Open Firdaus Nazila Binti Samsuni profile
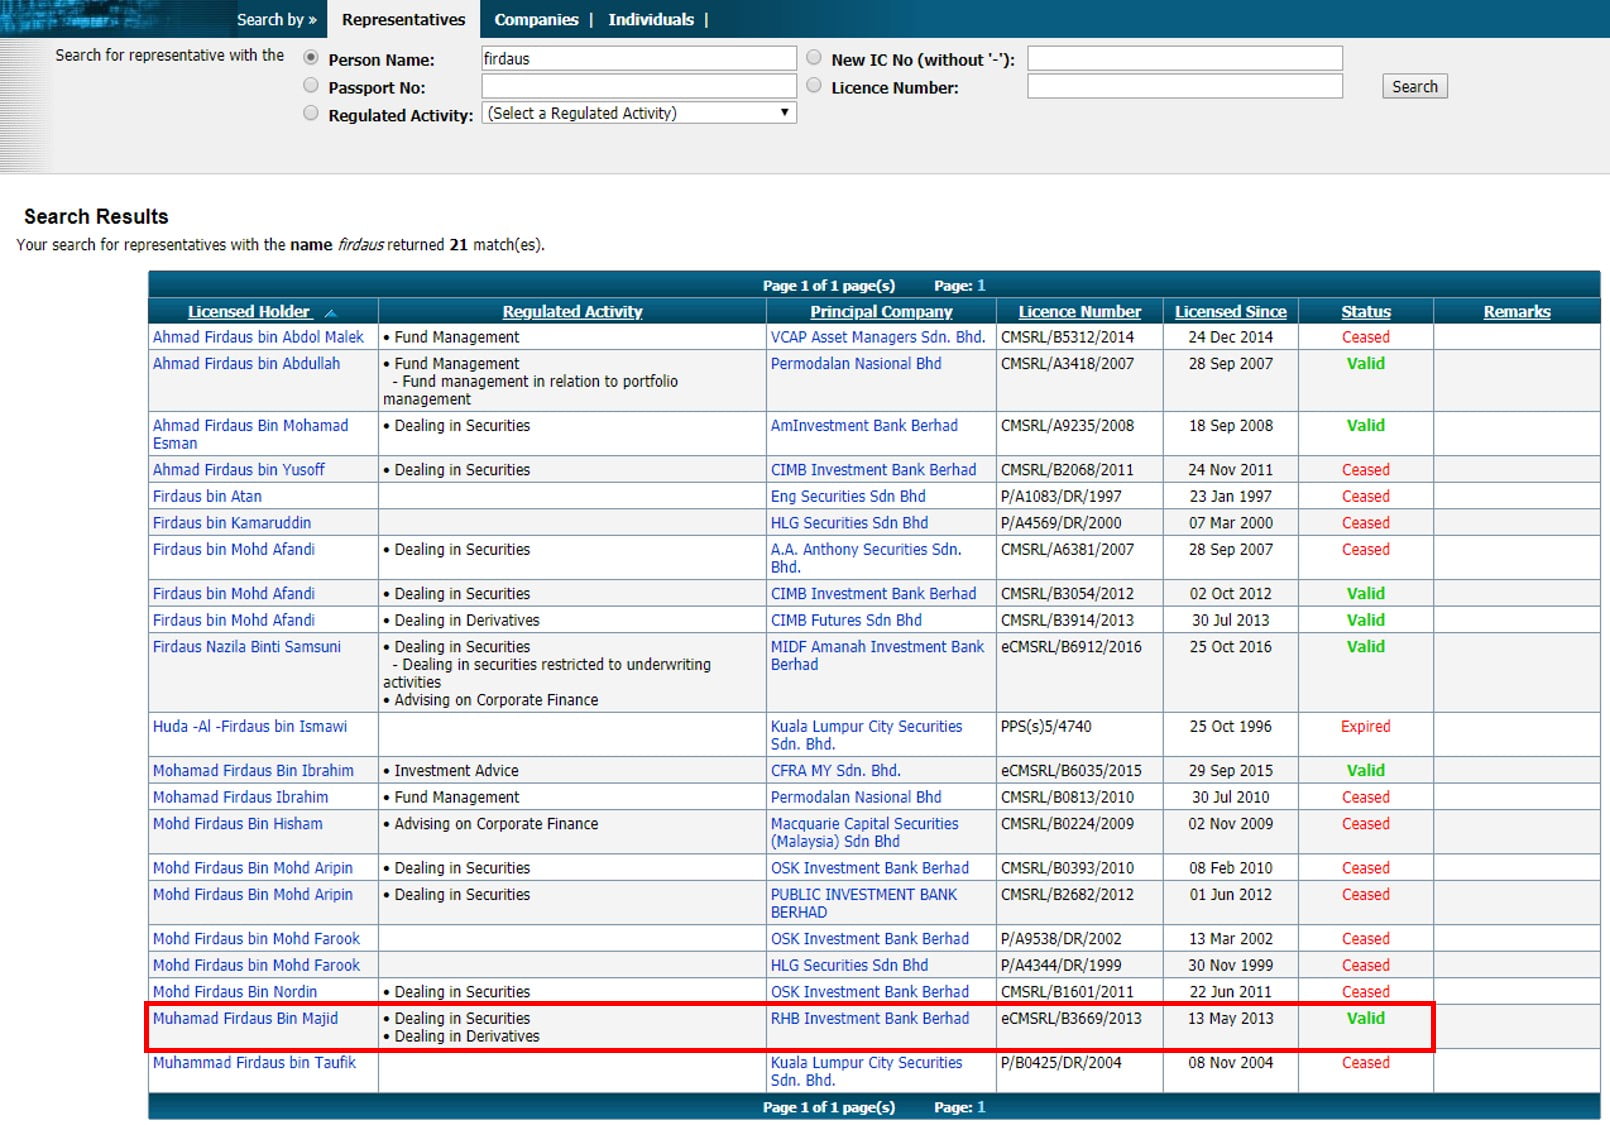 coord(246,647)
